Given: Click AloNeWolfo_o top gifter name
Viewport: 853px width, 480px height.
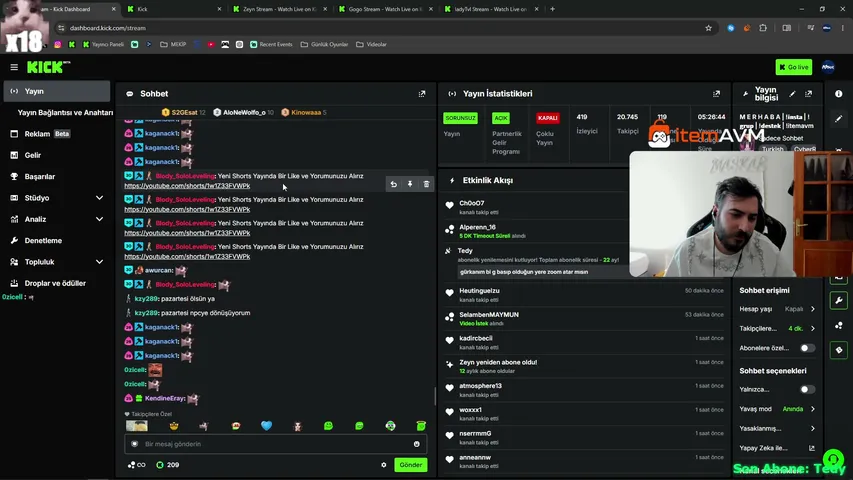Looking at the screenshot, I should pos(244,112).
